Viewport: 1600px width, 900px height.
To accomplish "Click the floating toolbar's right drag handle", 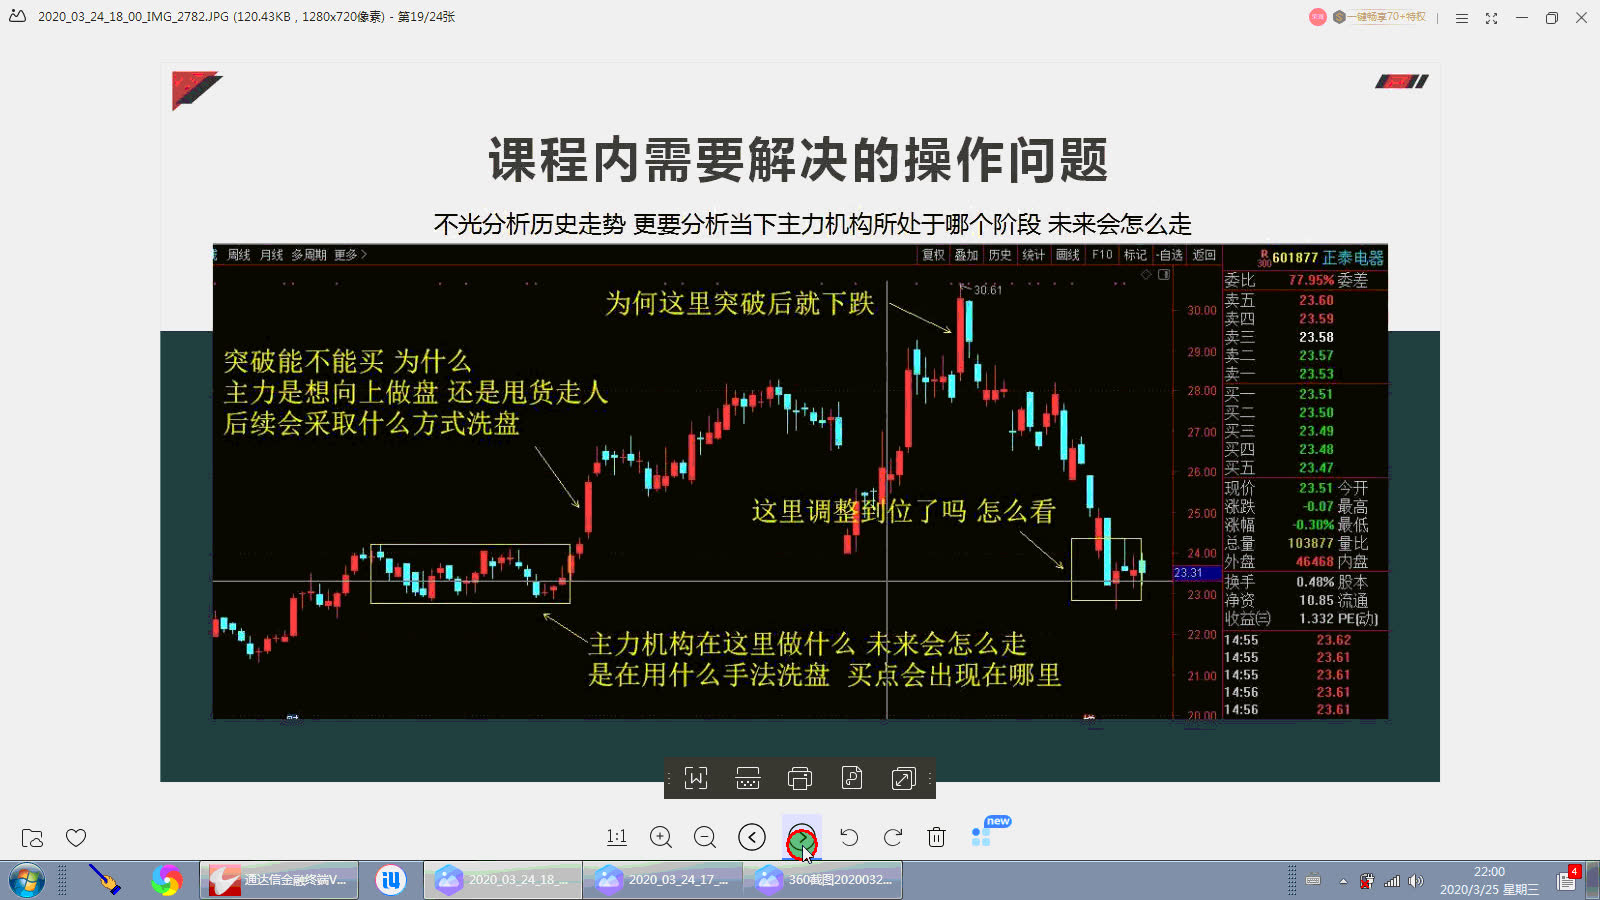I will pos(930,778).
